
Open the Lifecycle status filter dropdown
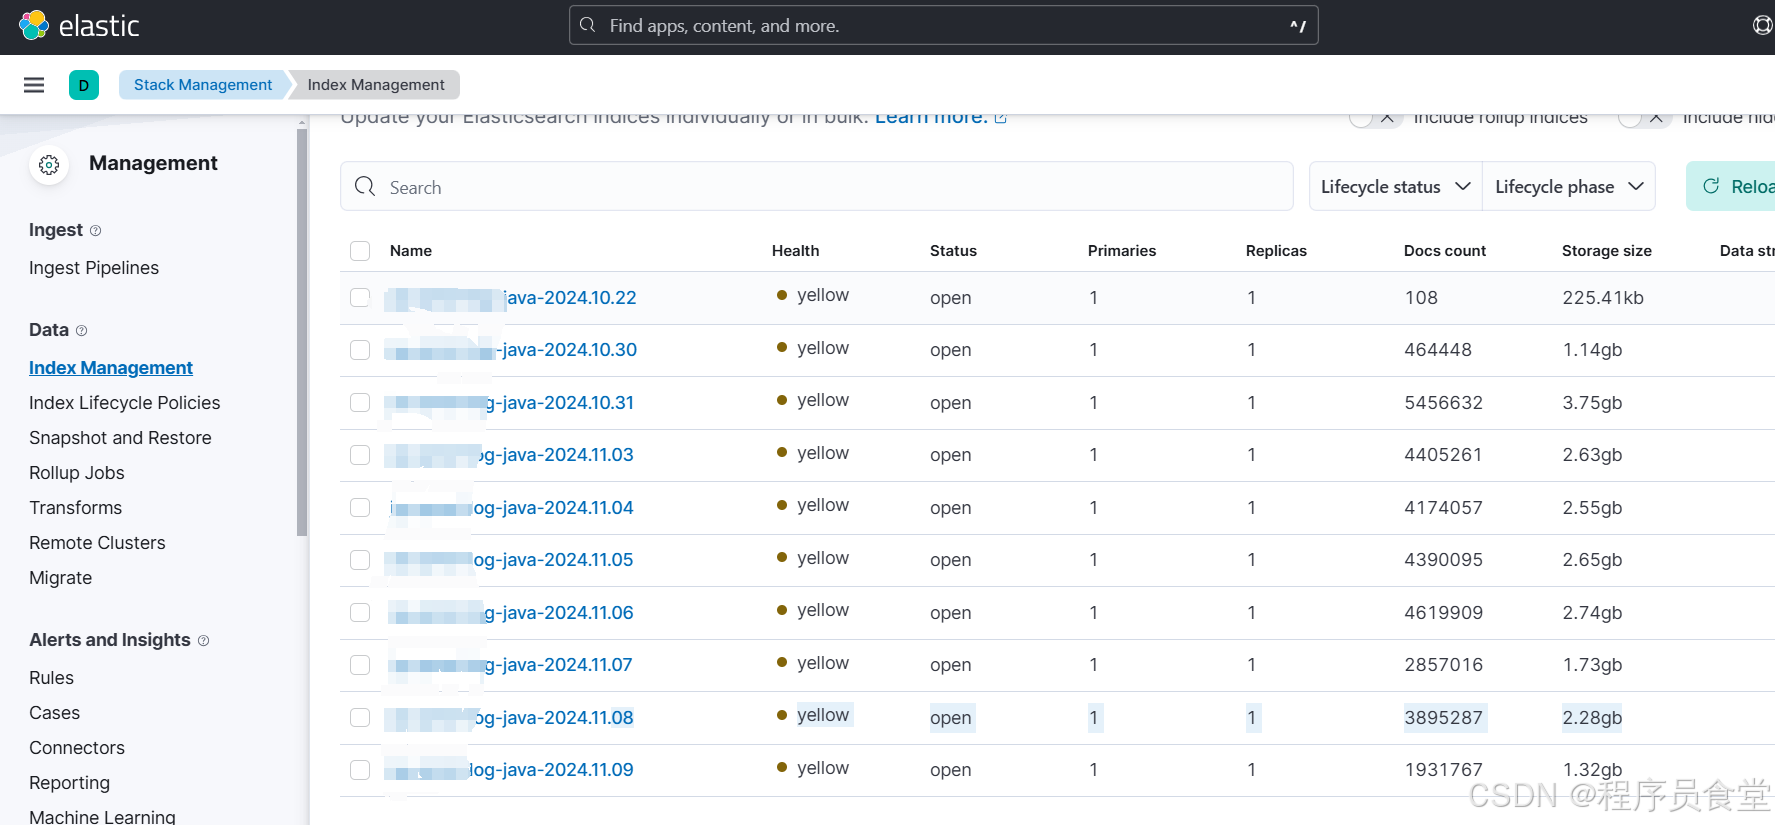pyautogui.click(x=1396, y=187)
